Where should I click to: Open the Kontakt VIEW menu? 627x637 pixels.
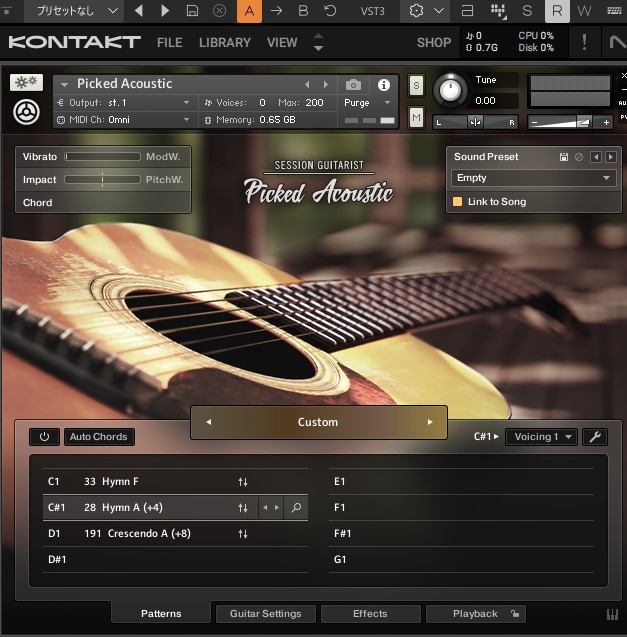pyautogui.click(x=282, y=42)
